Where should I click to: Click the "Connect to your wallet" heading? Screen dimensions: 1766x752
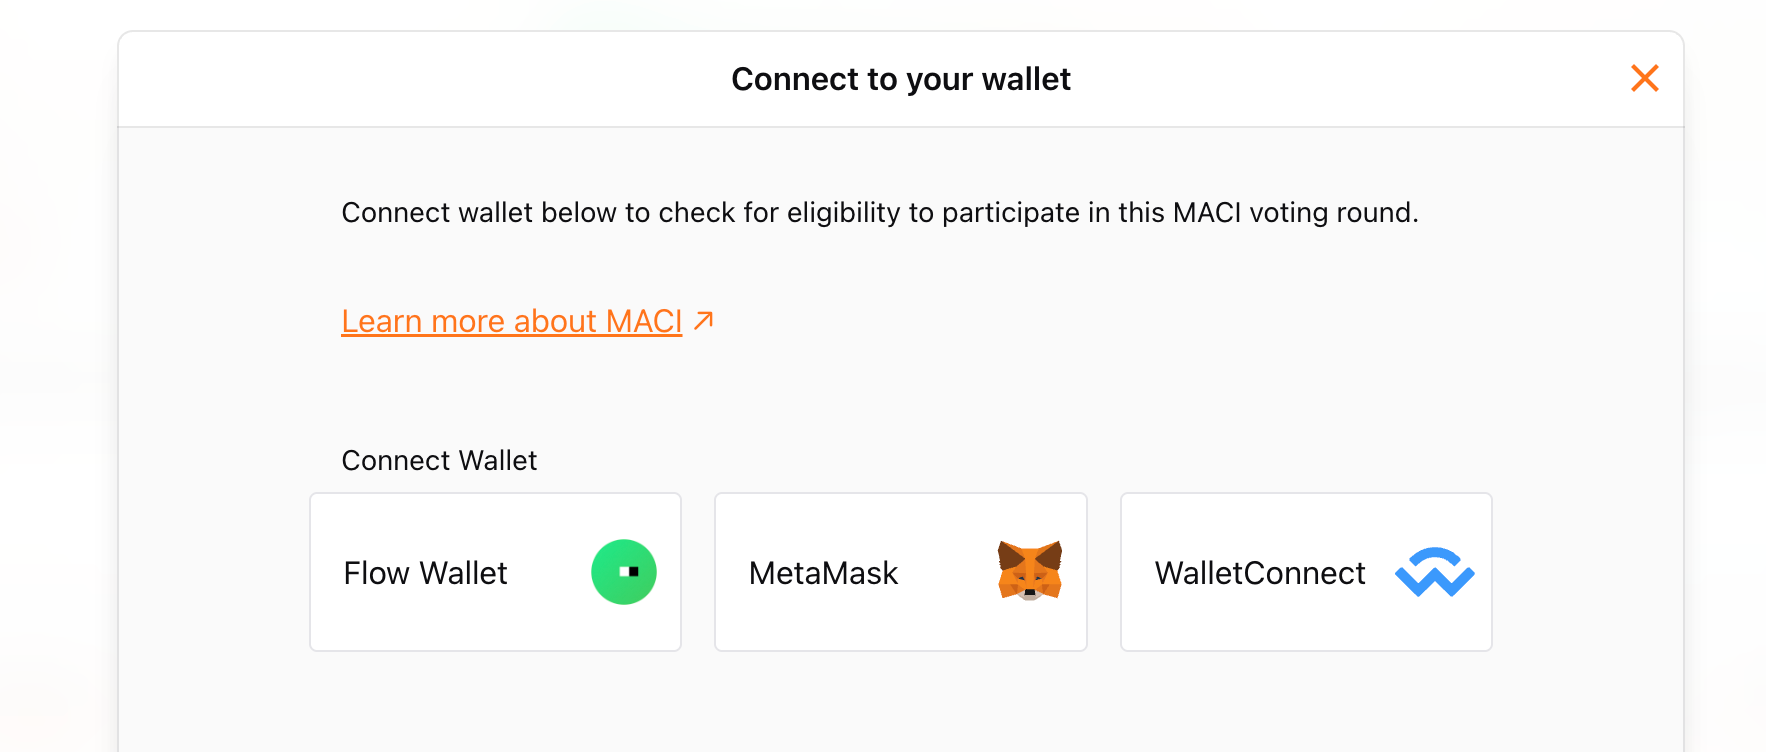(900, 79)
